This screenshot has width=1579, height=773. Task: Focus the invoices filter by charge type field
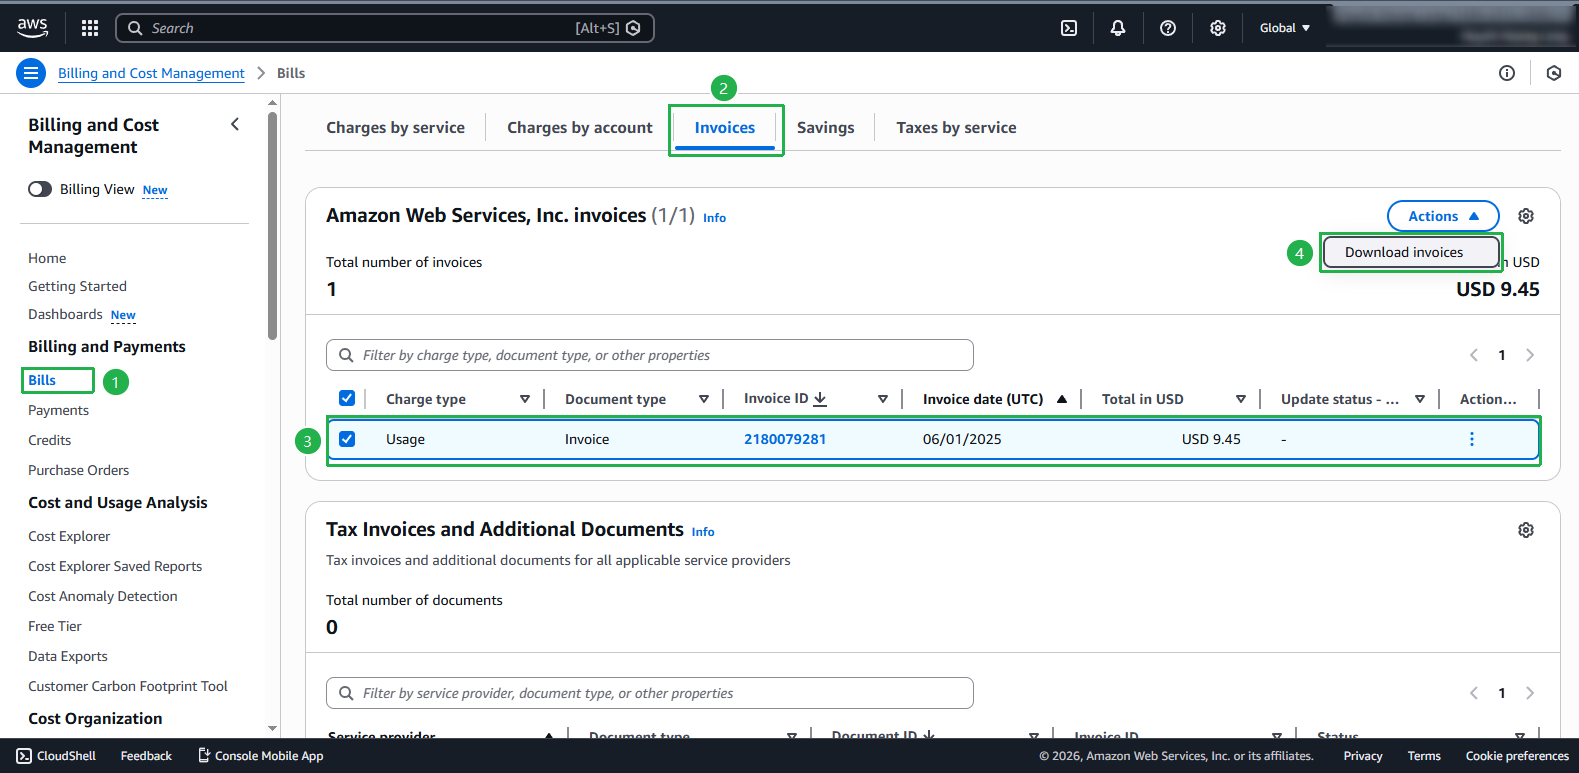coord(650,355)
